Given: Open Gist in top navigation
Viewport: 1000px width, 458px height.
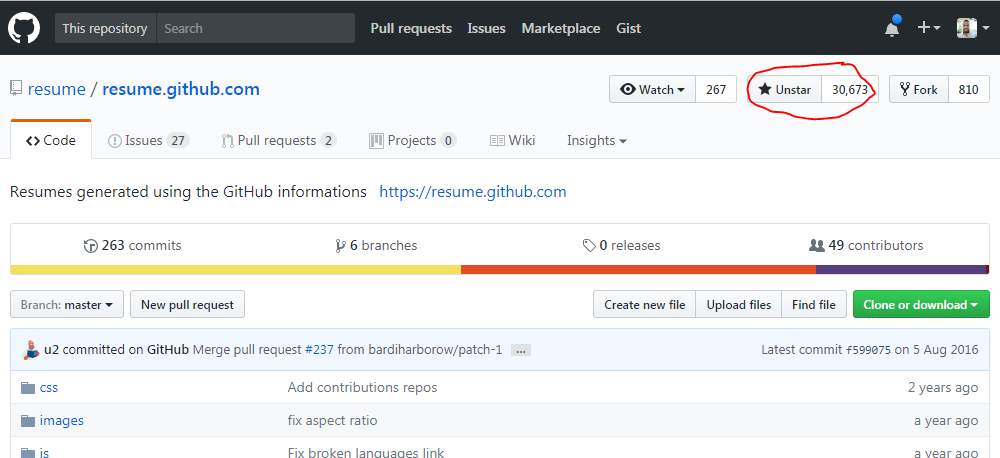Looking at the screenshot, I should point(629,28).
